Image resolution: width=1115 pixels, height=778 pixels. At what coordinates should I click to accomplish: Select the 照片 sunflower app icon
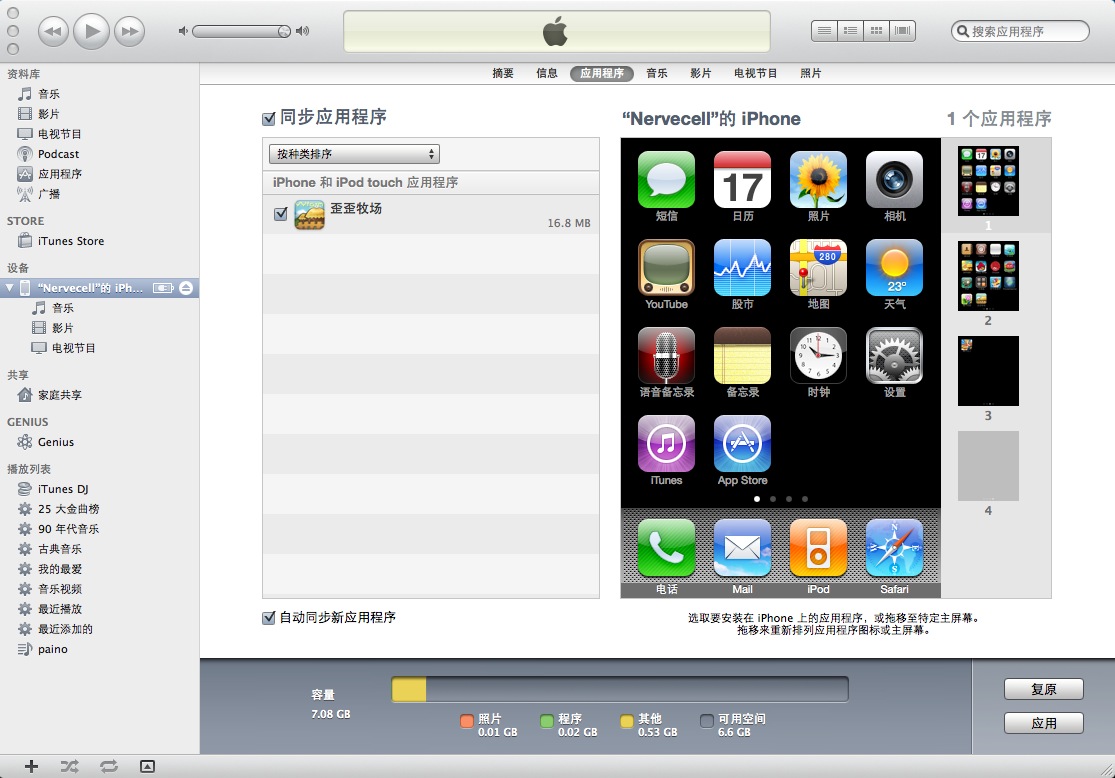click(818, 179)
